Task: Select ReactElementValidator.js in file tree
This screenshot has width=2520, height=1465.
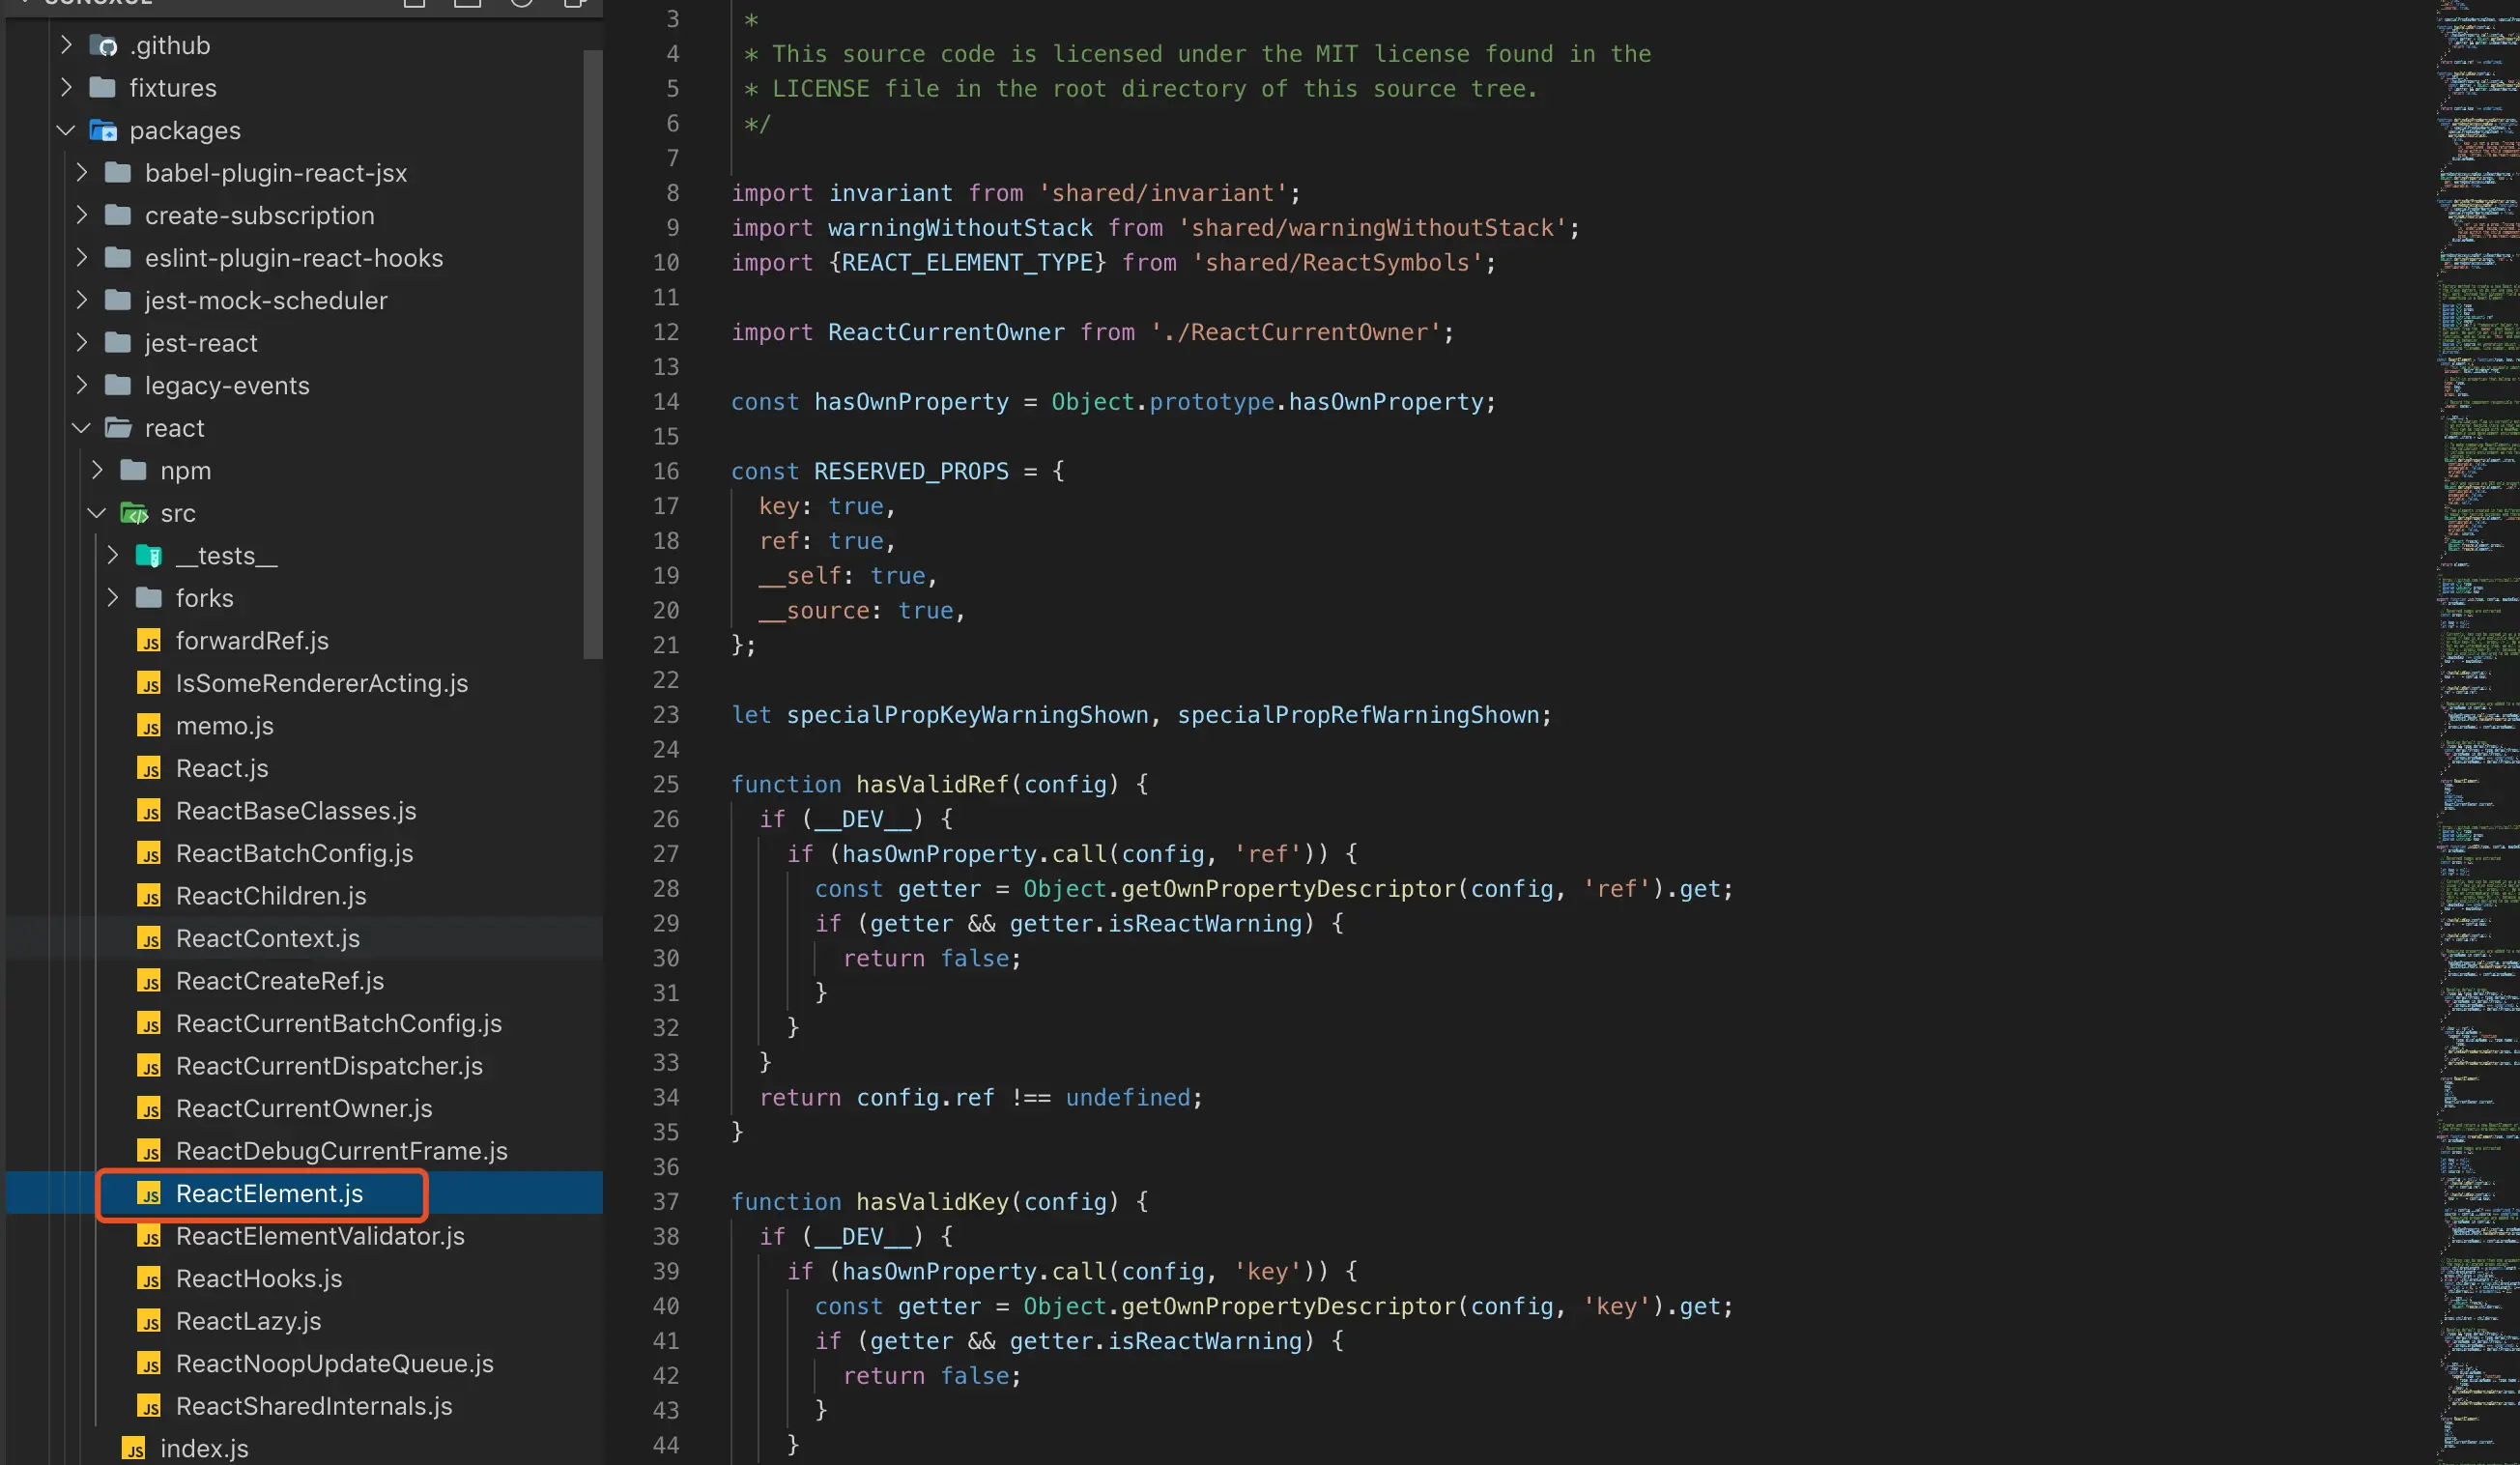Action: (x=319, y=1237)
